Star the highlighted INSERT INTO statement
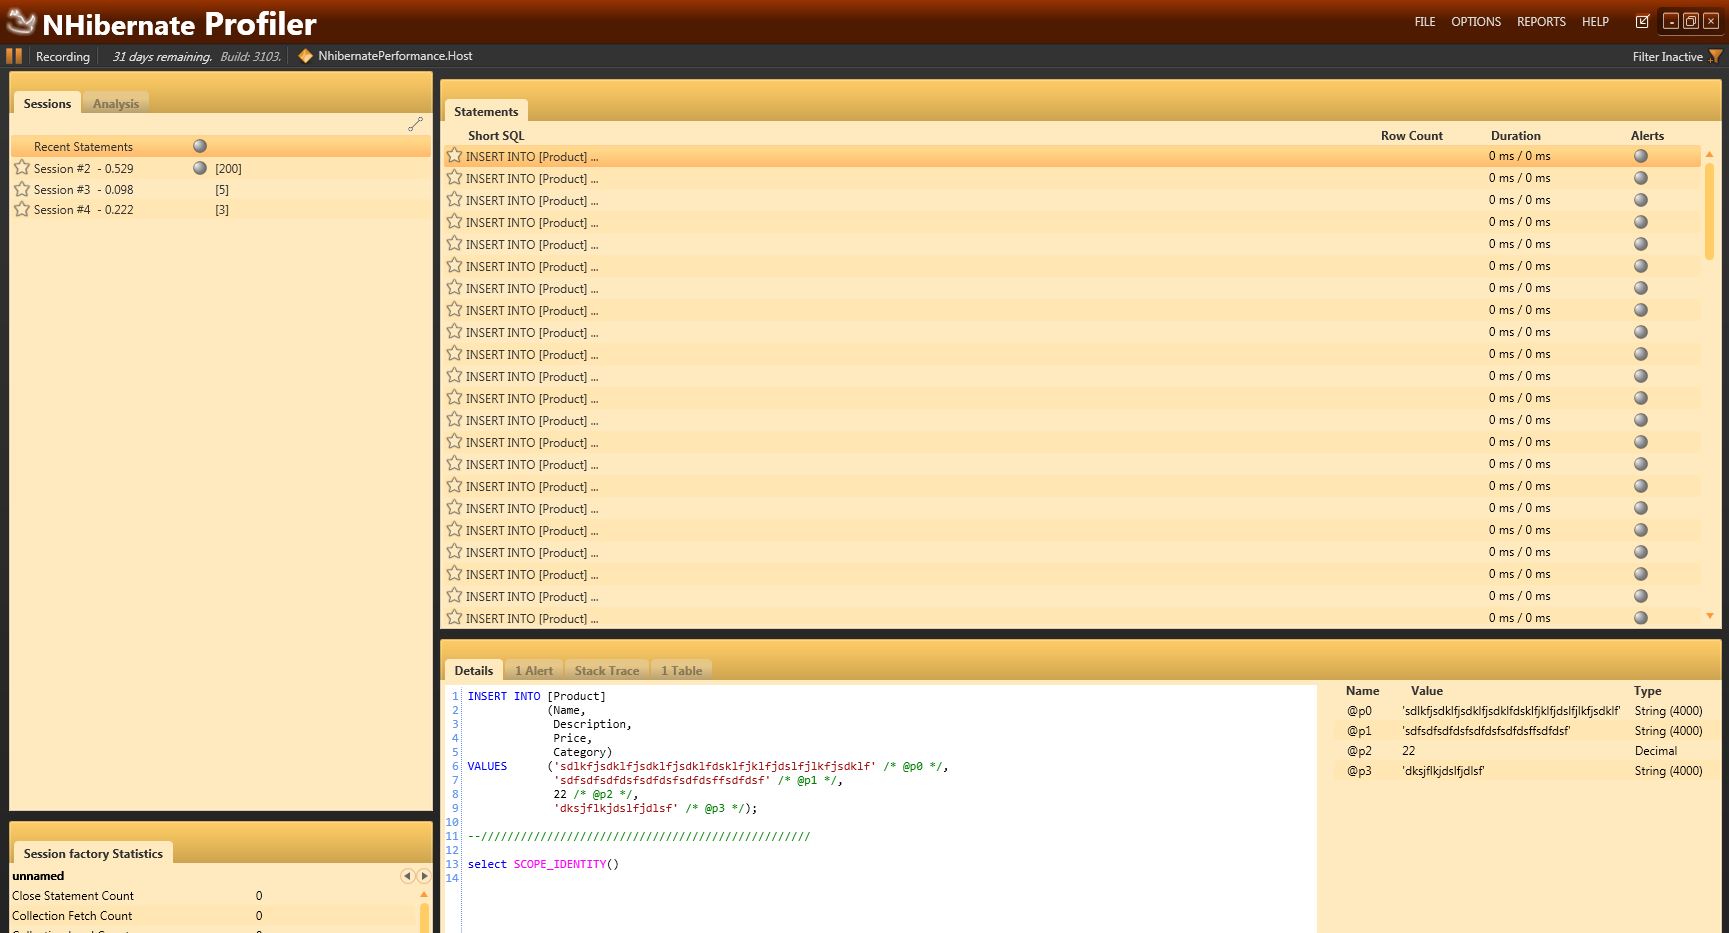 (x=454, y=155)
